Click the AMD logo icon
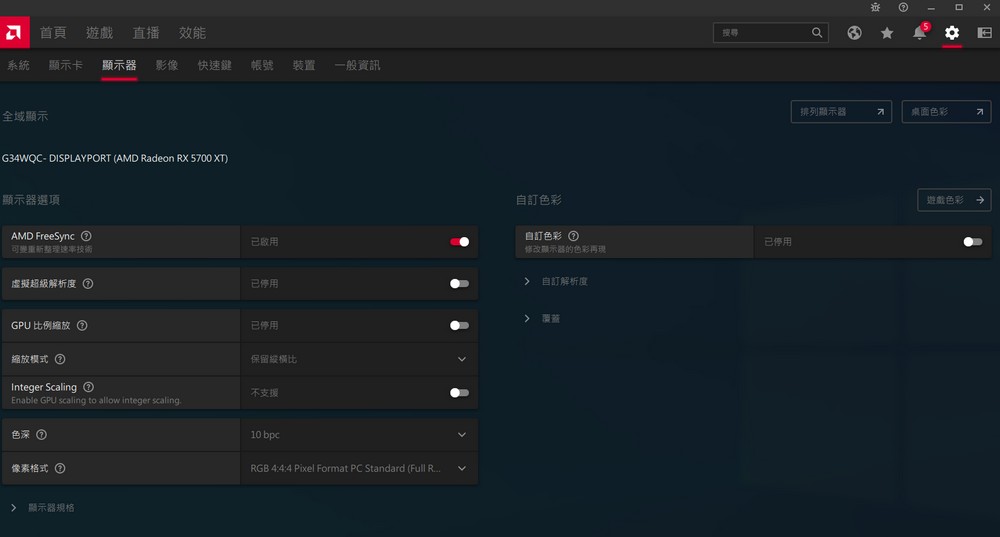 point(14,33)
